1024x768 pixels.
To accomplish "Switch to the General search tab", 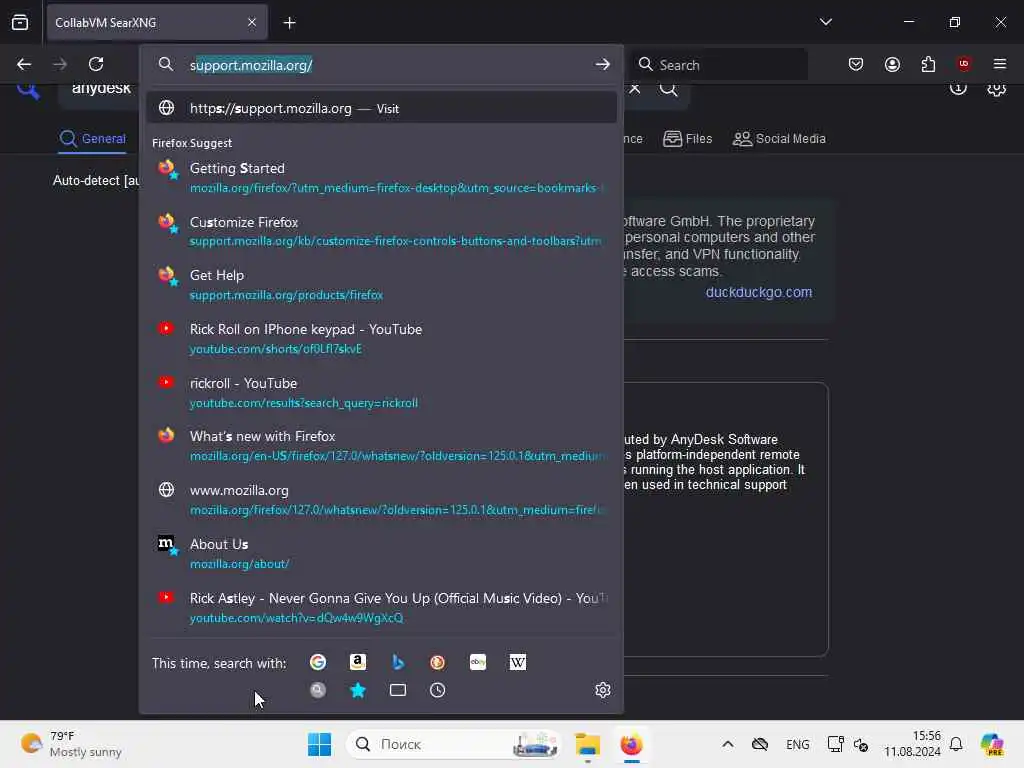I will coord(93,138).
